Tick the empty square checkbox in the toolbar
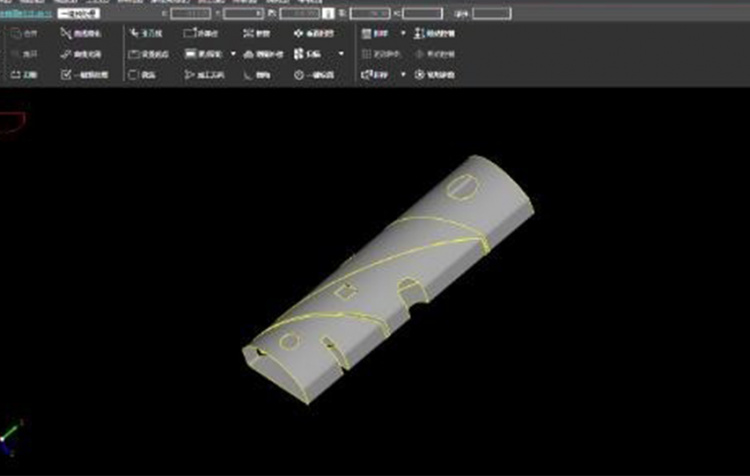 pyautogui.click(x=133, y=75)
